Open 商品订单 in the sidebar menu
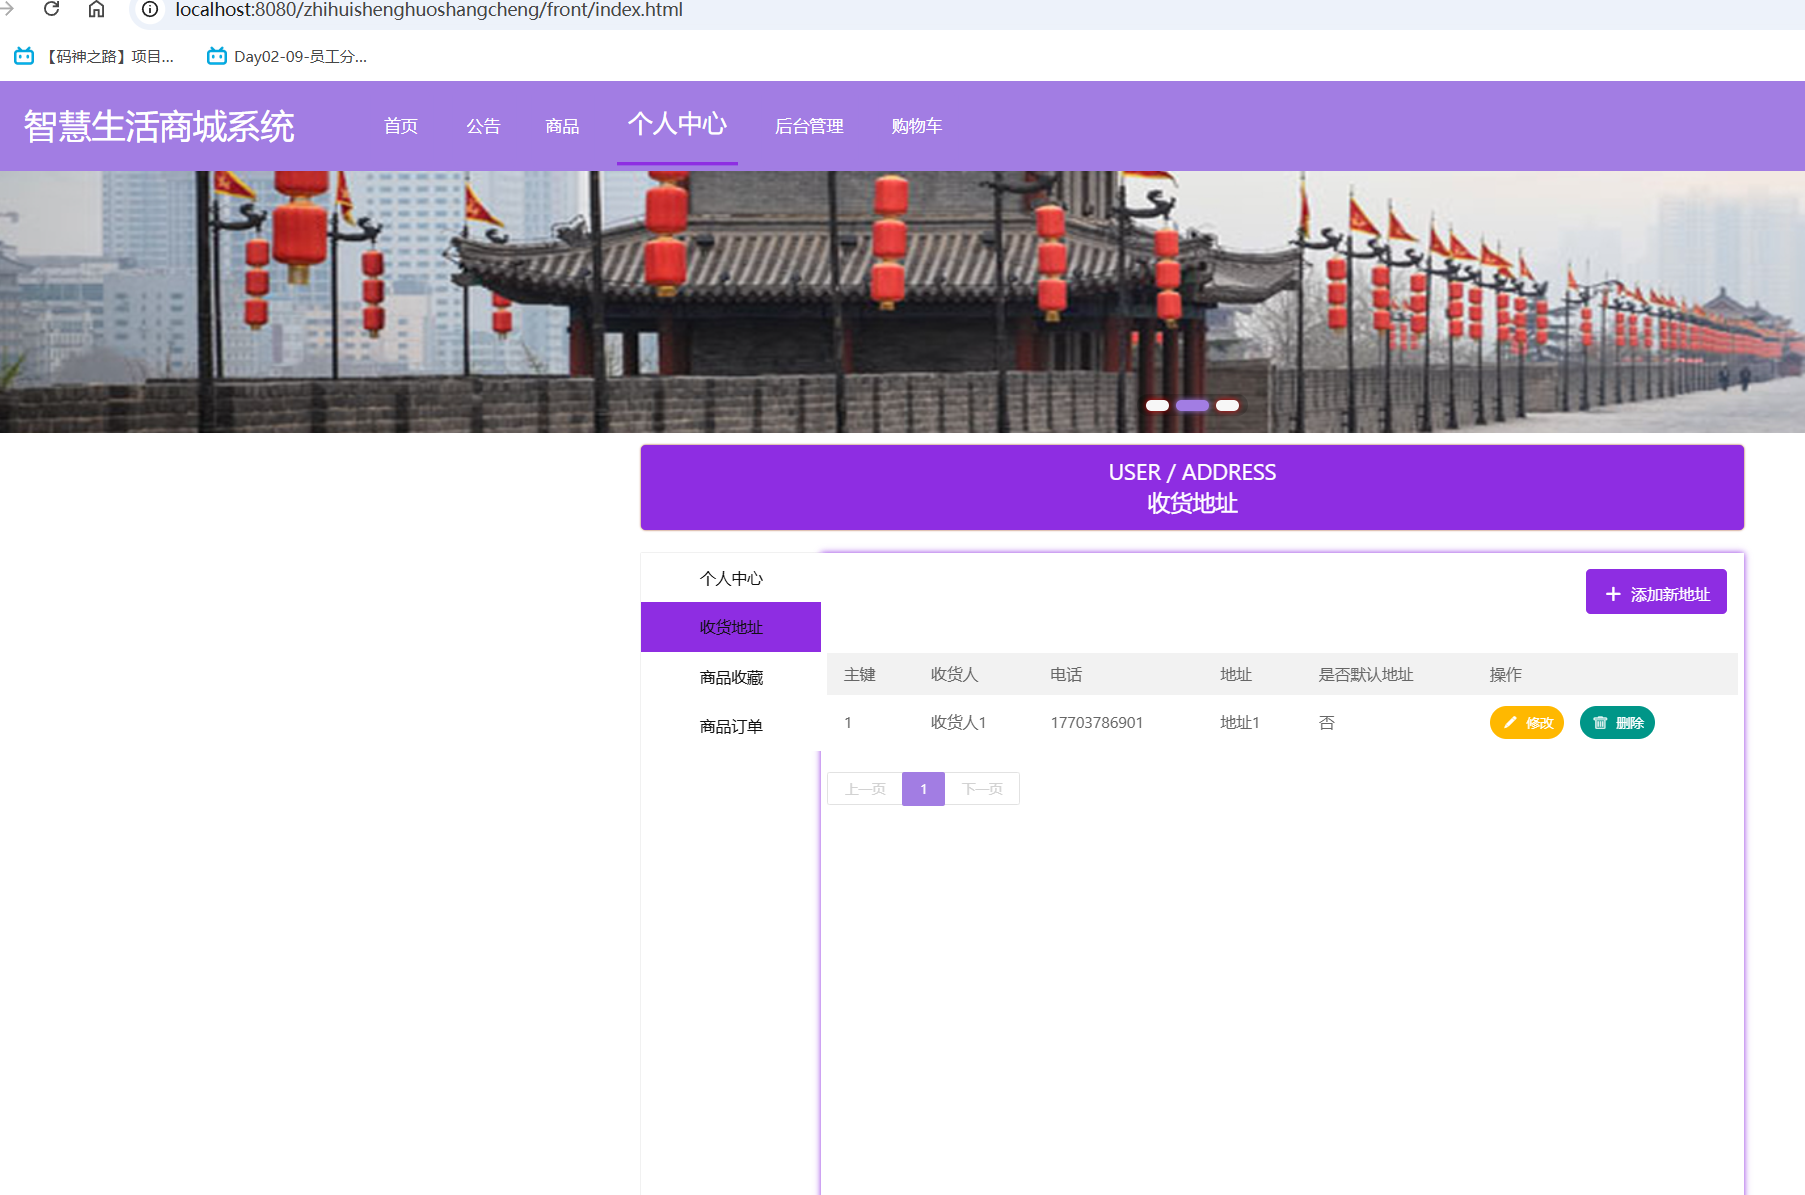The width and height of the screenshot is (1805, 1195). 731,726
